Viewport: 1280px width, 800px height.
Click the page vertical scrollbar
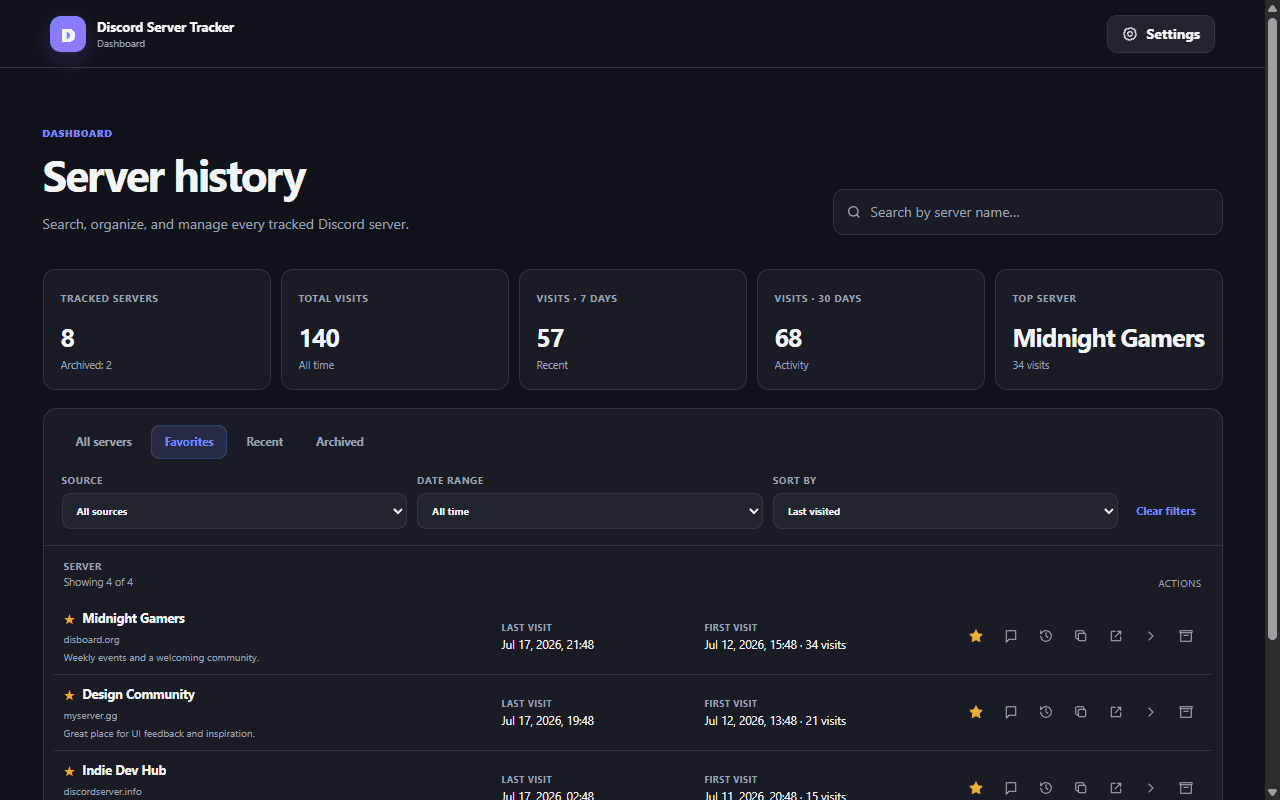(1272, 330)
